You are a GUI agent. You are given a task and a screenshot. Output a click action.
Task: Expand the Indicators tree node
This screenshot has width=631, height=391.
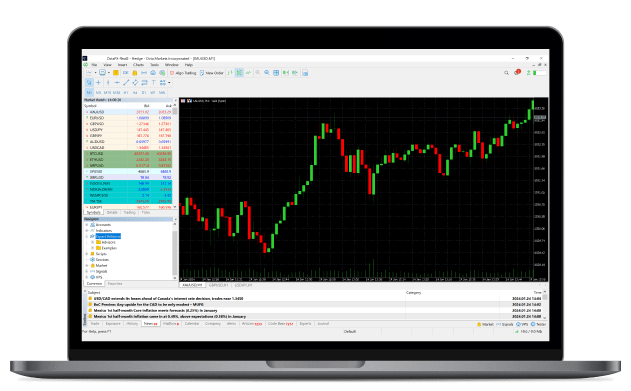(87, 230)
